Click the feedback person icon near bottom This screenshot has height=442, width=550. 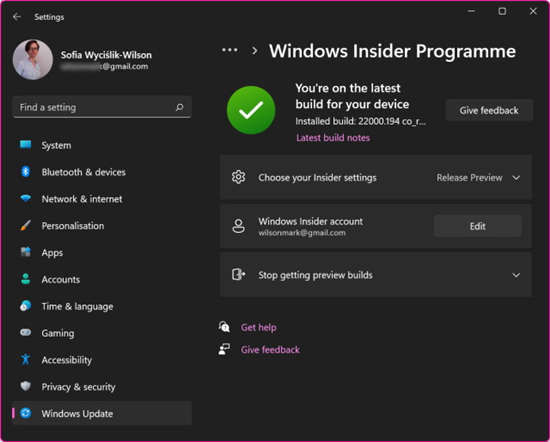[x=224, y=349]
